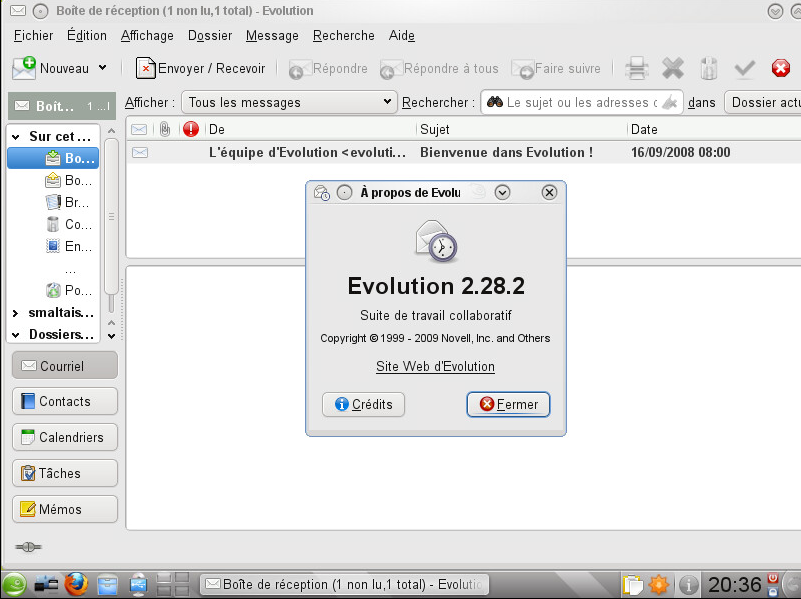Image resolution: width=801 pixels, height=599 pixels.
Task: Switch to the Calendriers view
Action: pyautogui.click(x=64, y=437)
